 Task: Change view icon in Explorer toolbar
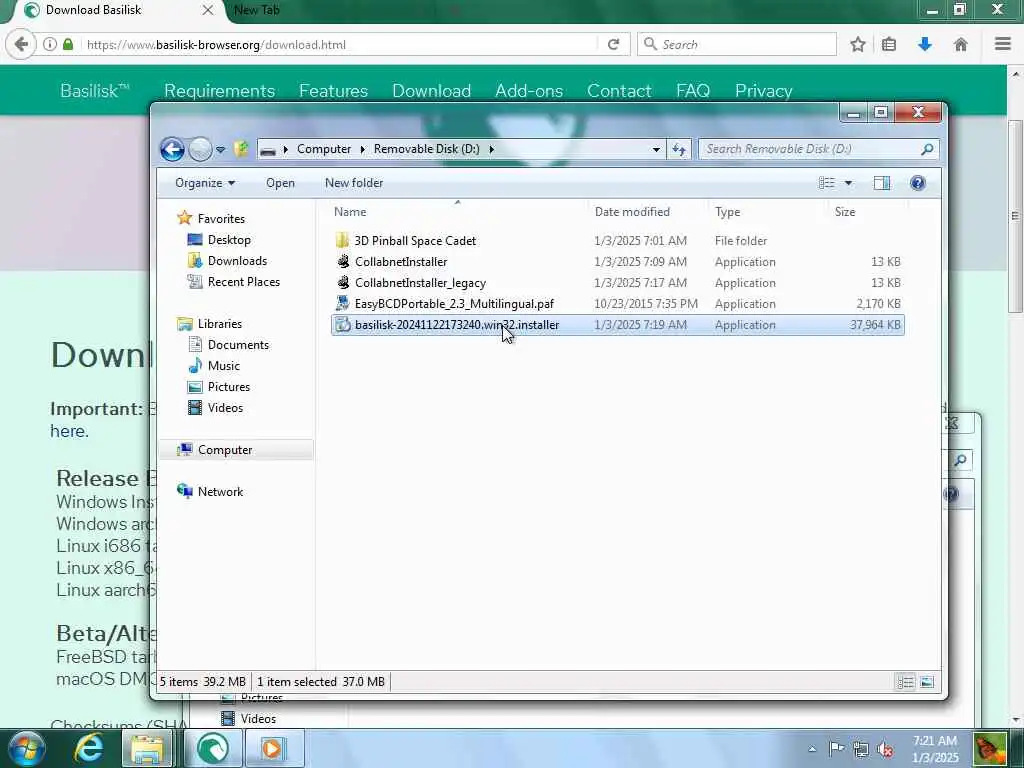pos(827,183)
